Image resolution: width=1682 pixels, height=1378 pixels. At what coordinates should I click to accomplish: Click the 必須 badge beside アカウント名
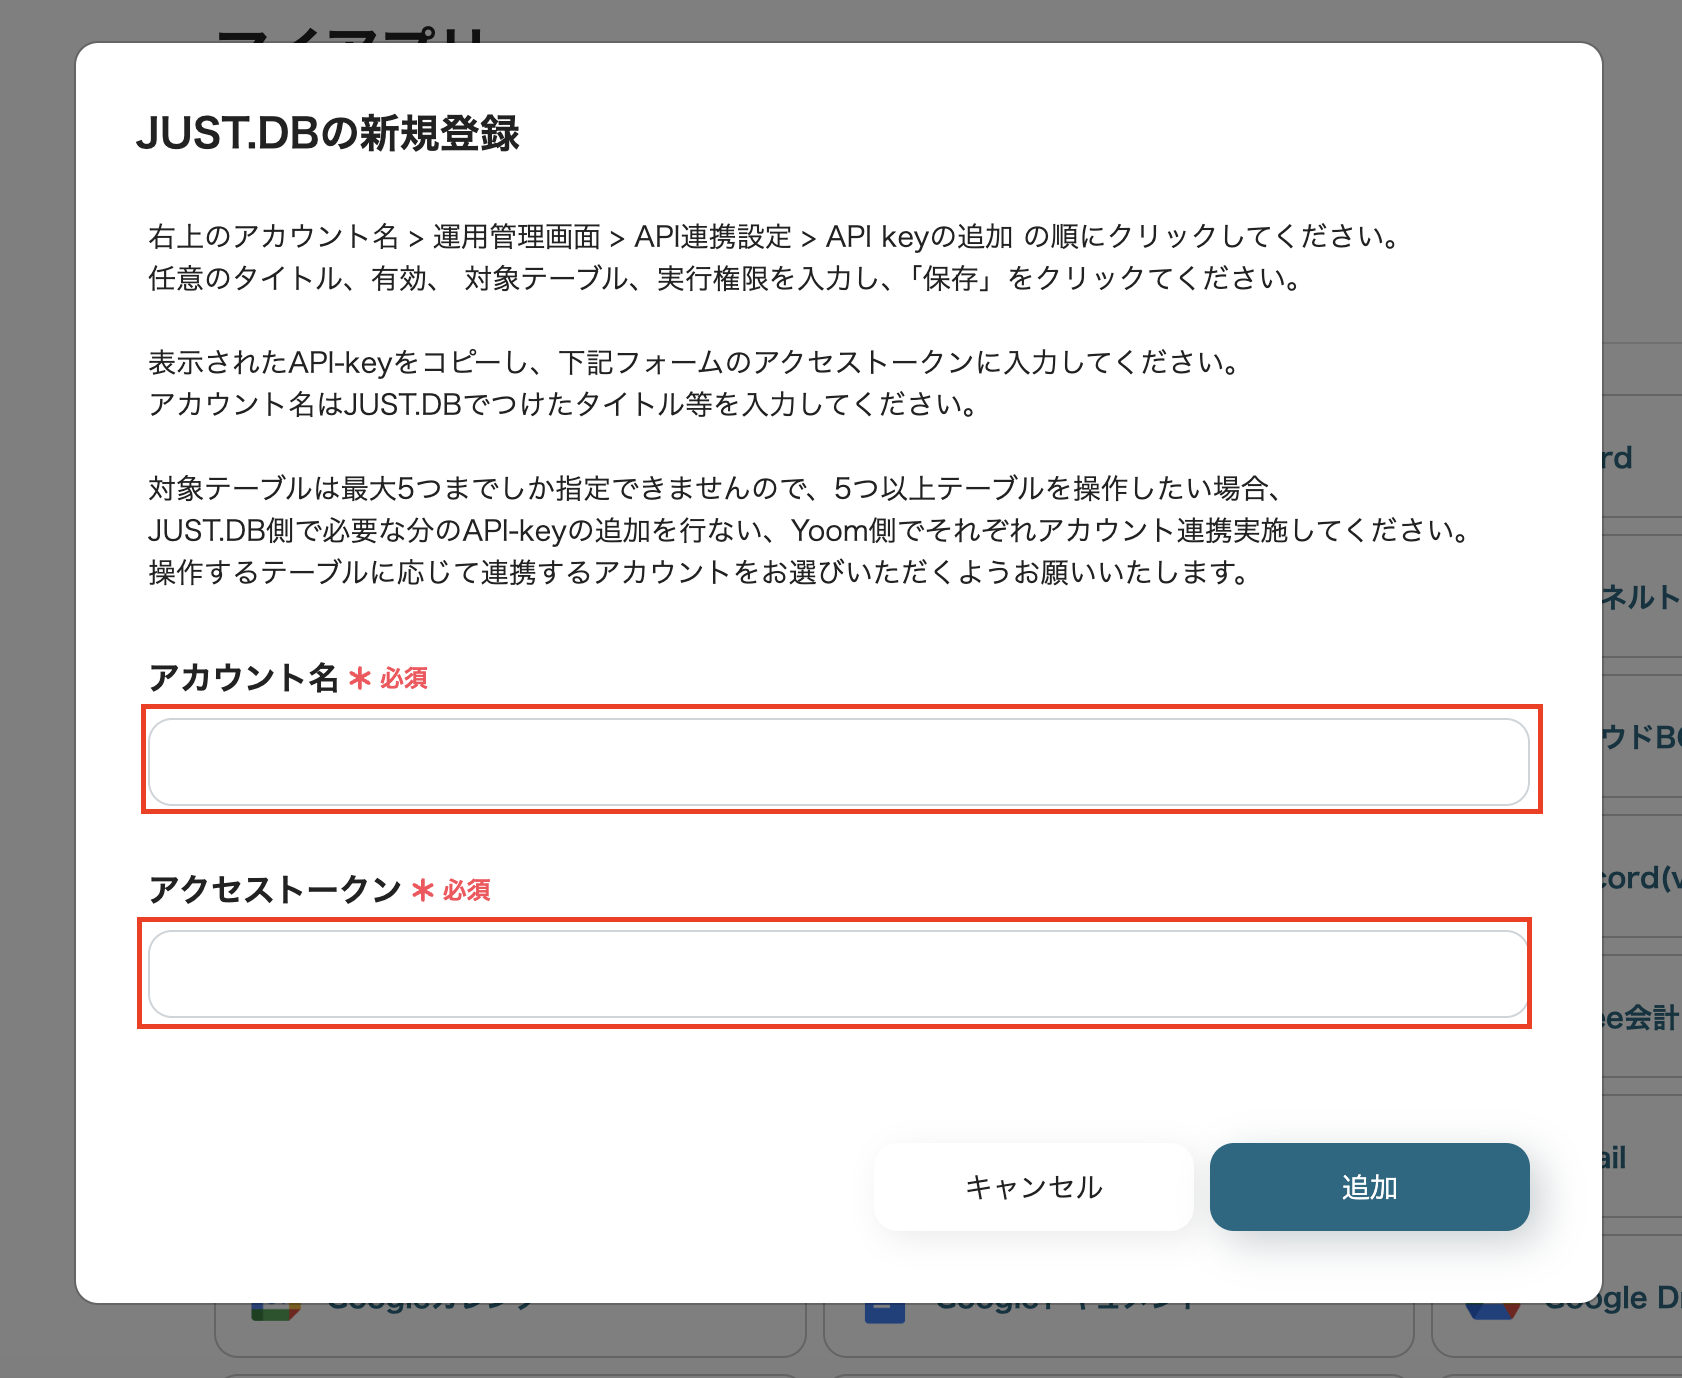(405, 678)
